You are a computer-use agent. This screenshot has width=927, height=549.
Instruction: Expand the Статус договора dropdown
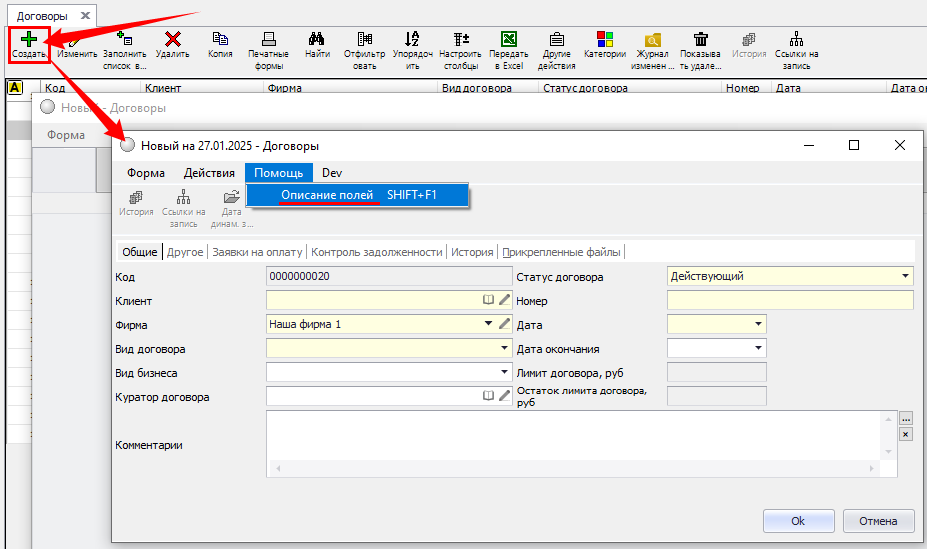tap(905, 276)
